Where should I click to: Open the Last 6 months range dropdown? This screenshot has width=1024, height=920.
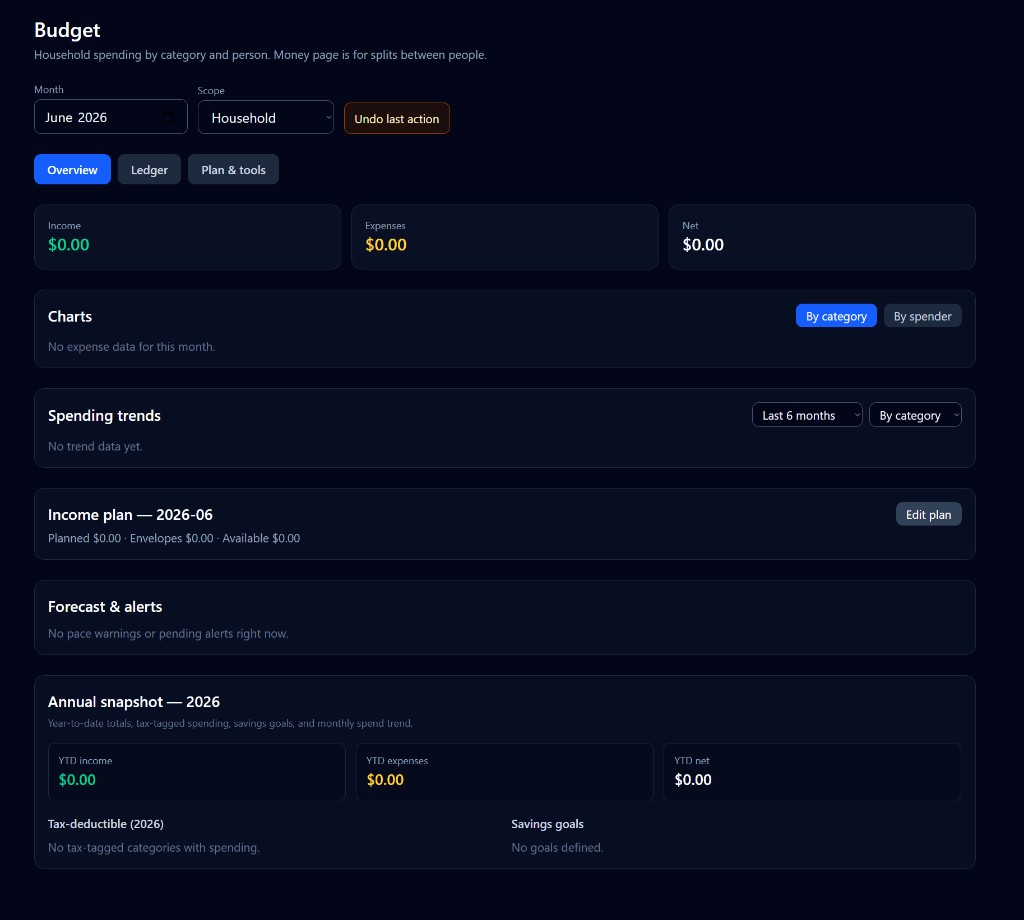point(807,415)
